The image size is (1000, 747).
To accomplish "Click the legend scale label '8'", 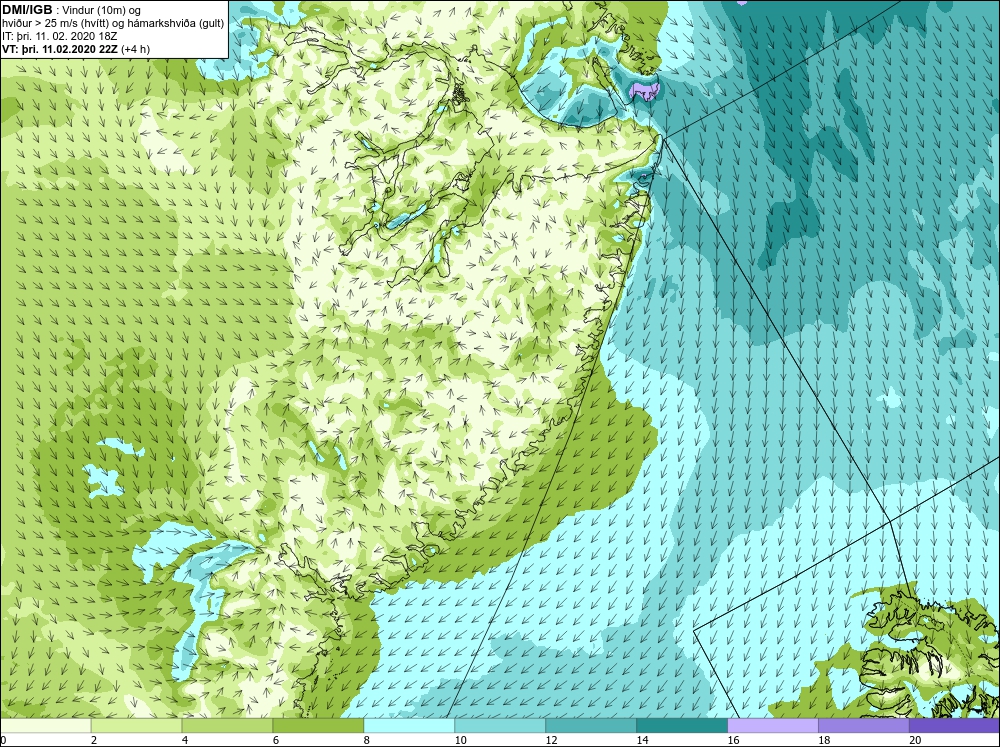I will tap(367, 740).
